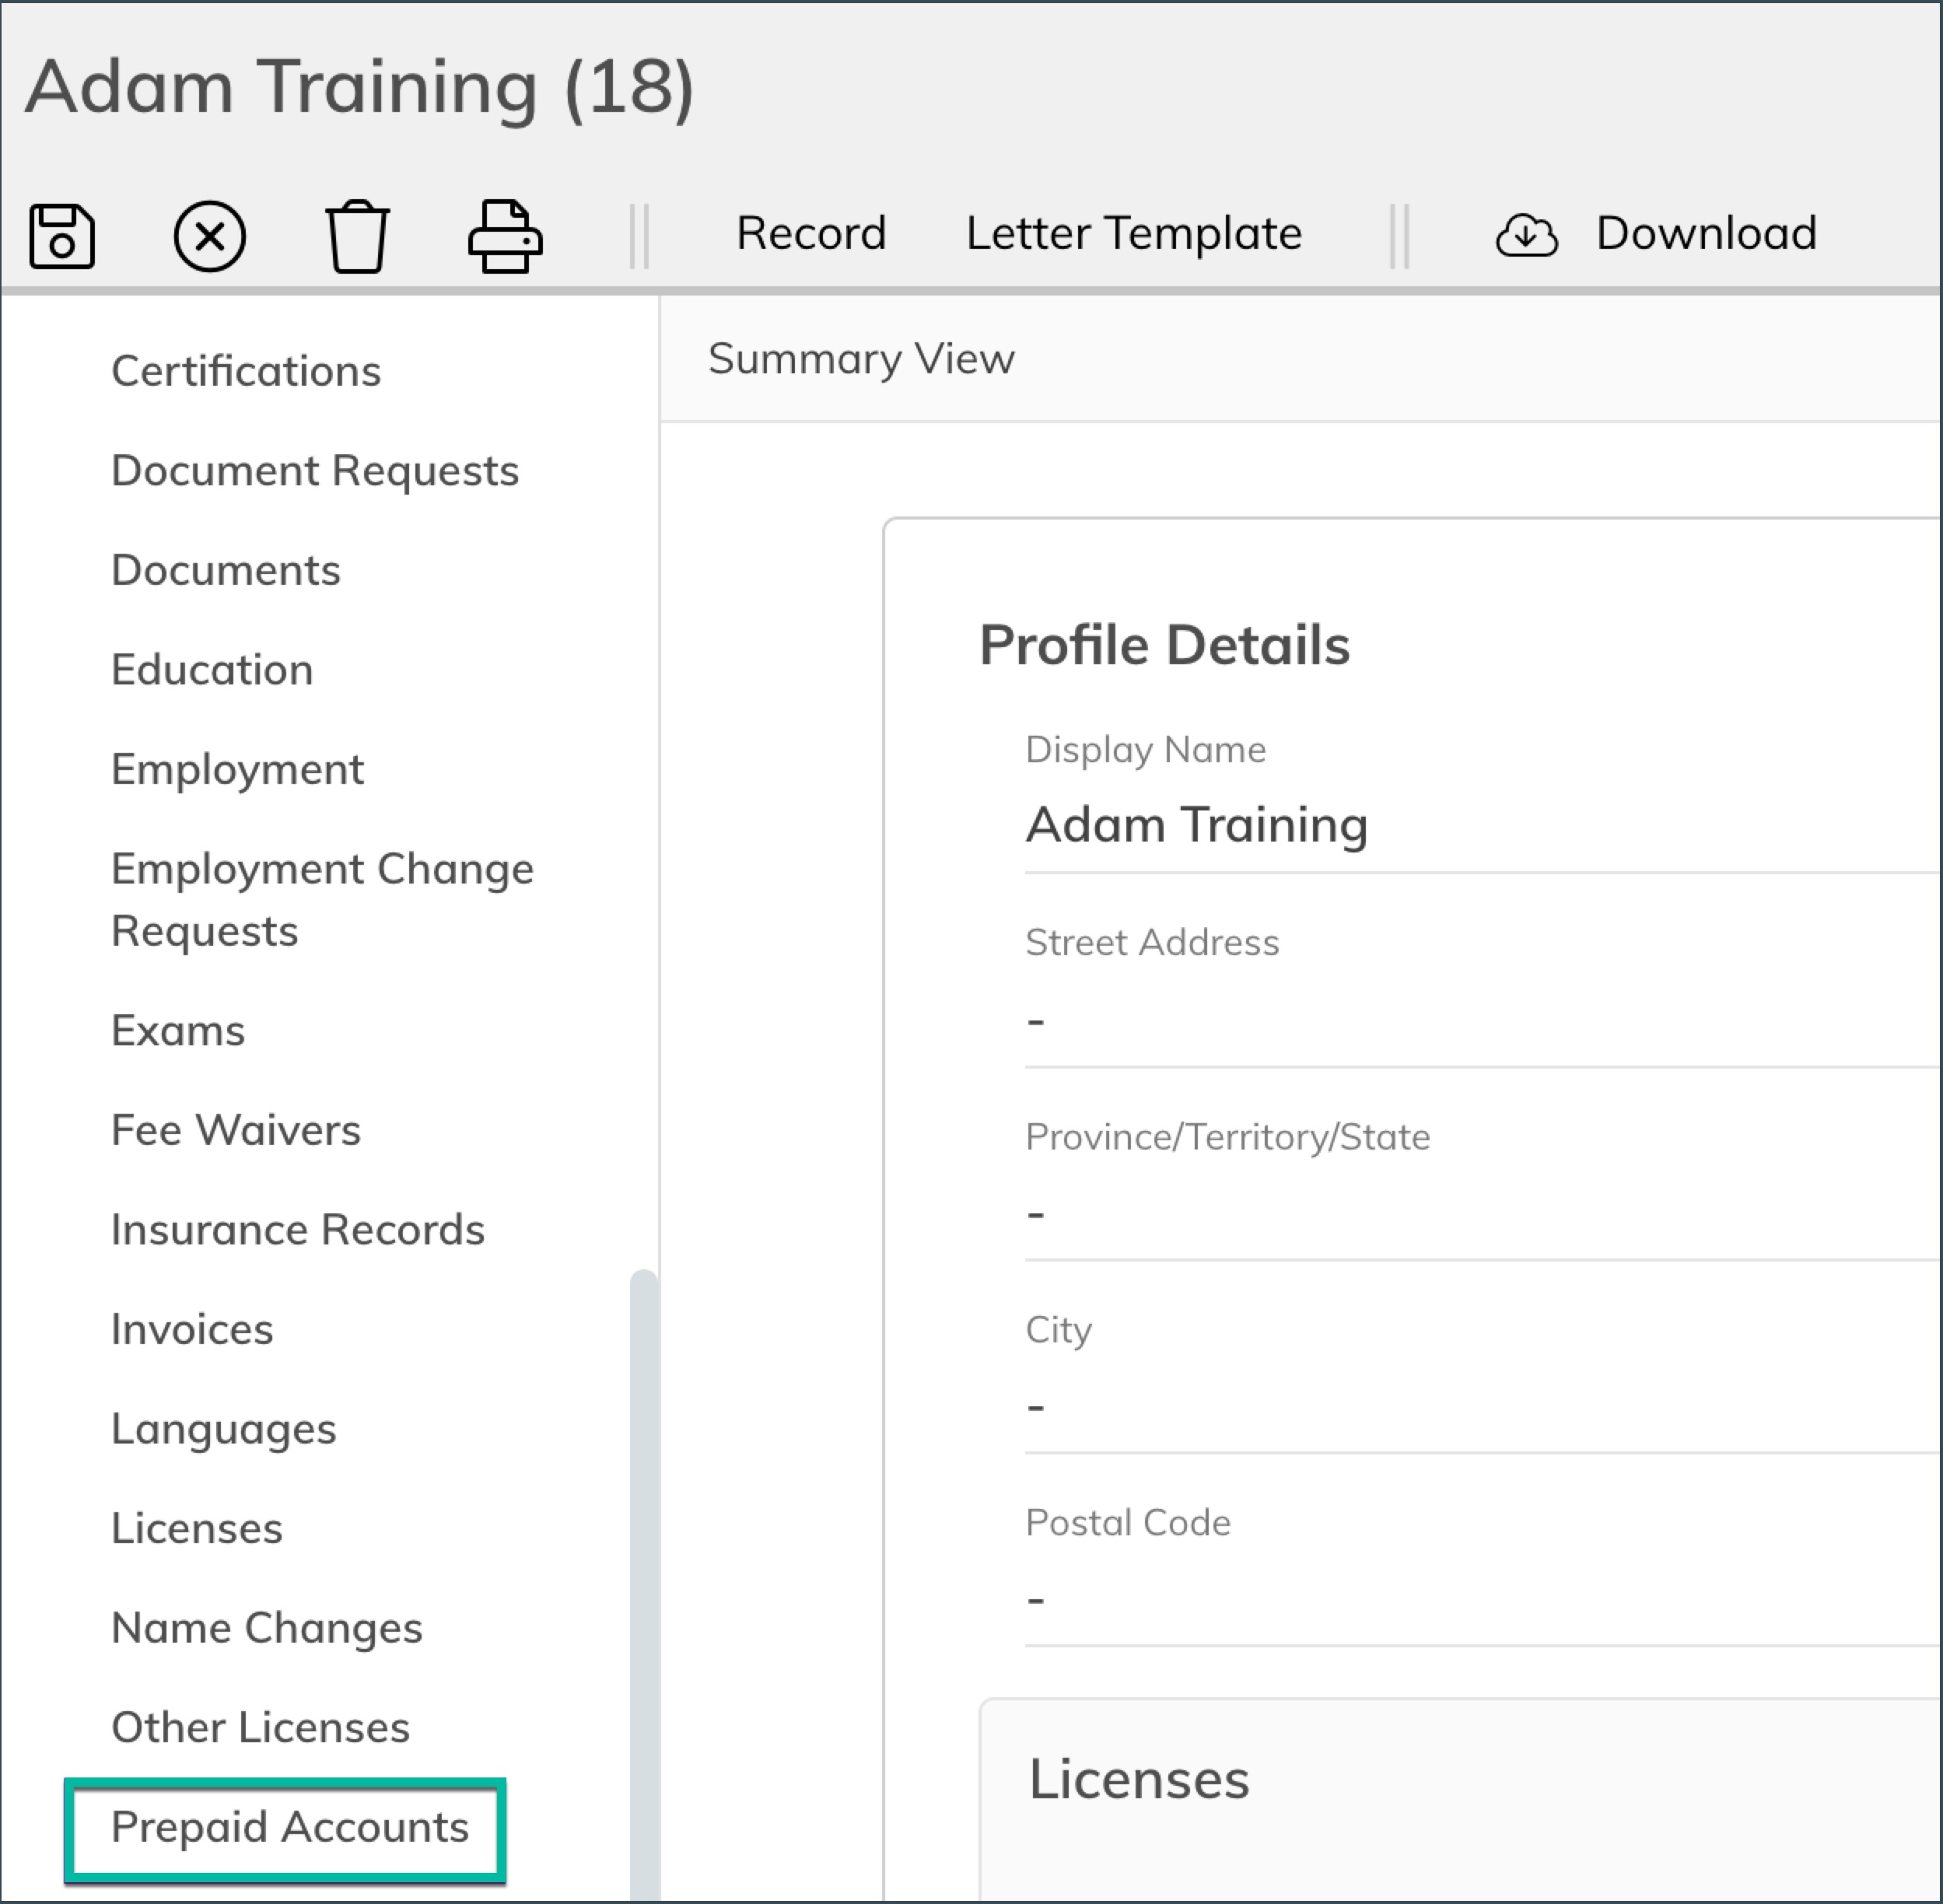Click the cloud download icon
This screenshot has height=1904, width=1943.
pyautogui.click(x=1526, y=237)
